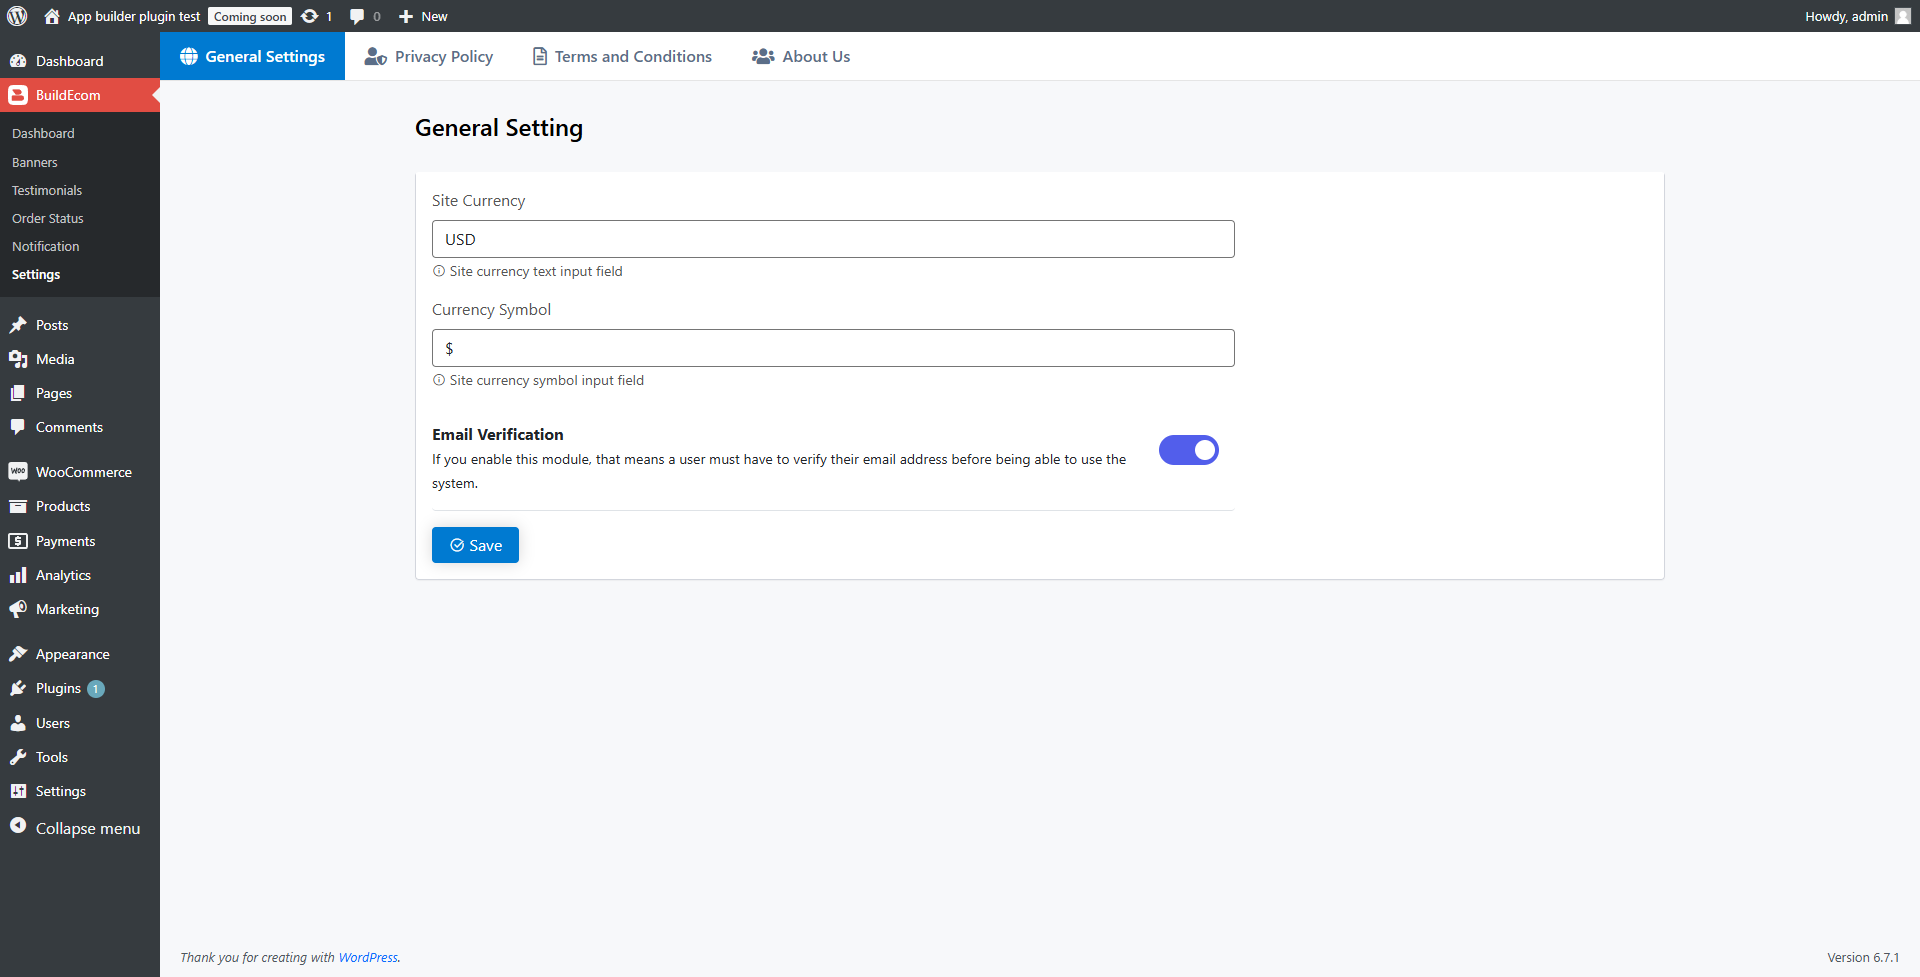Open the Media library menu
The width and height of the screenshot is (1920, 977).
click(x=55, y=359)
